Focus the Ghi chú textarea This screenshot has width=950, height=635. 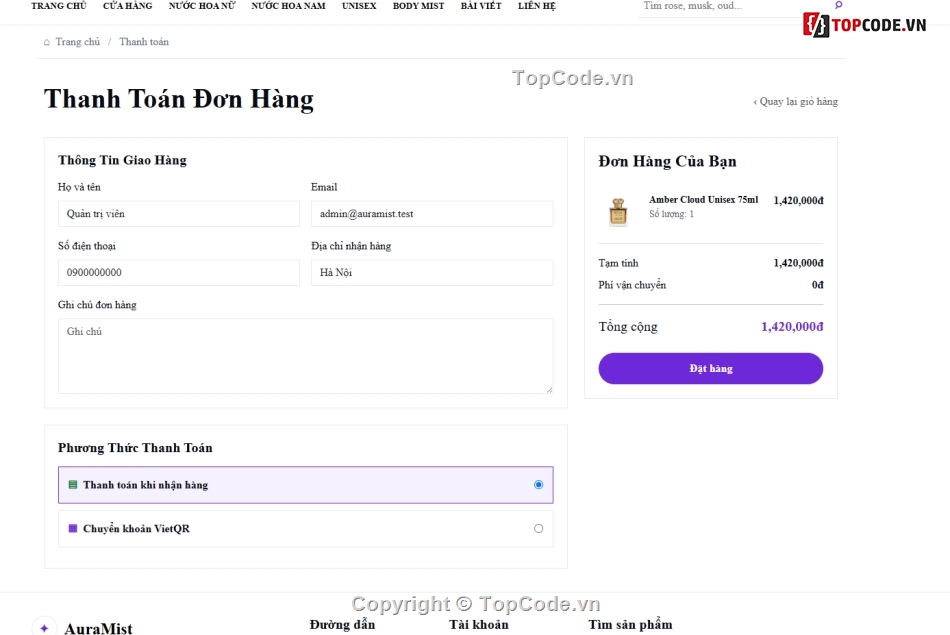point(305,356)
